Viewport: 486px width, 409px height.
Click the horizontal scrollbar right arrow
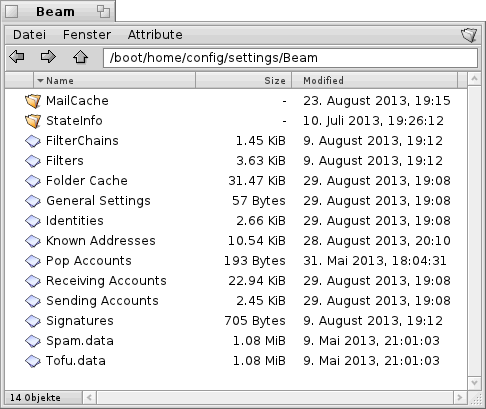tap(460, 397)
